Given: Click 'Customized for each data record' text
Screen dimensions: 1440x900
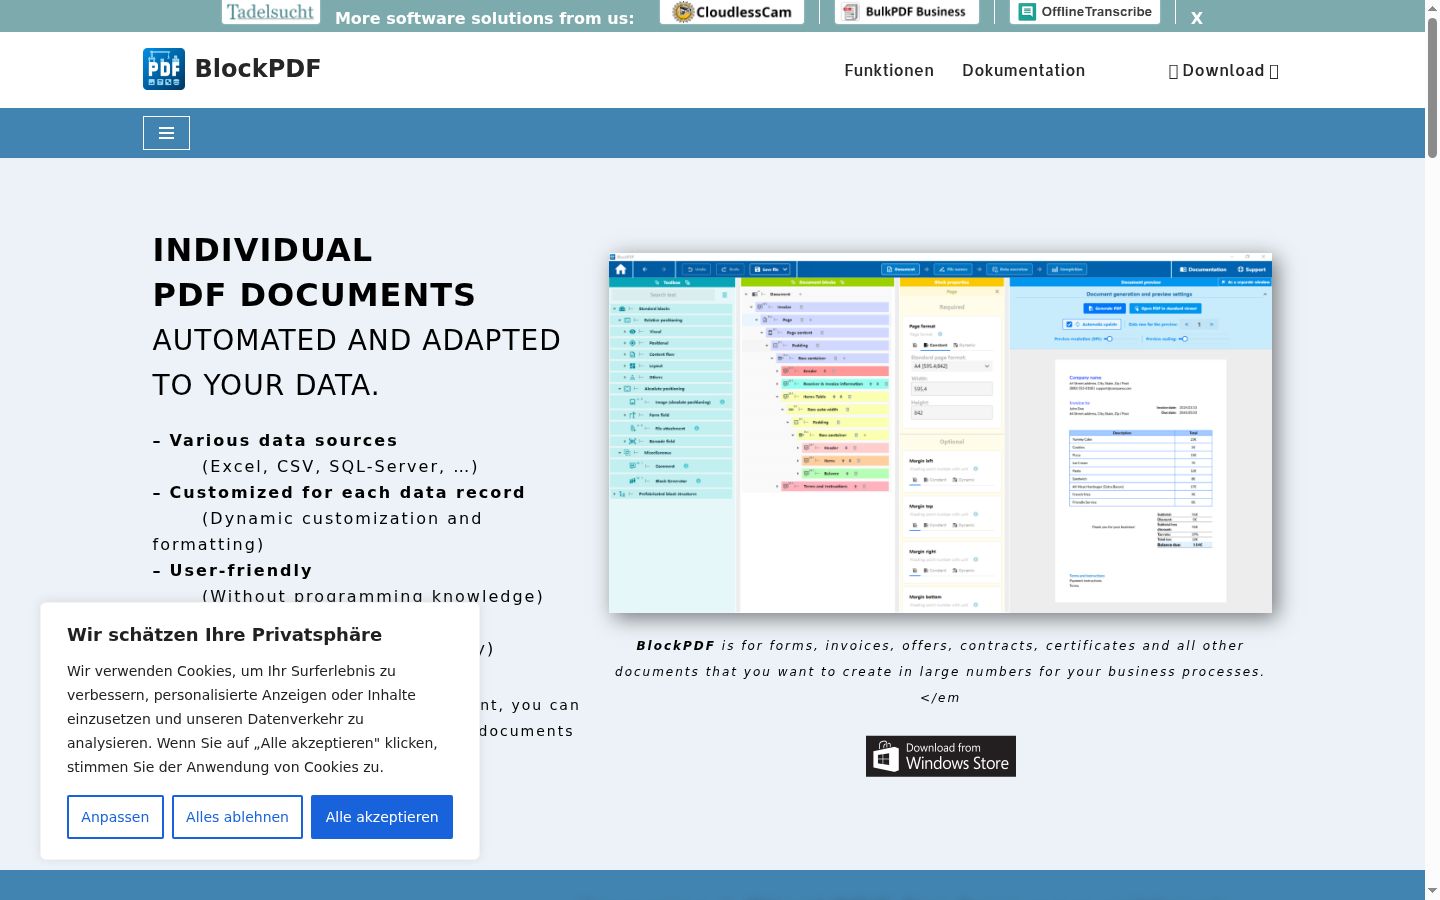Looking at the screenshot, I should pos(347,492).
